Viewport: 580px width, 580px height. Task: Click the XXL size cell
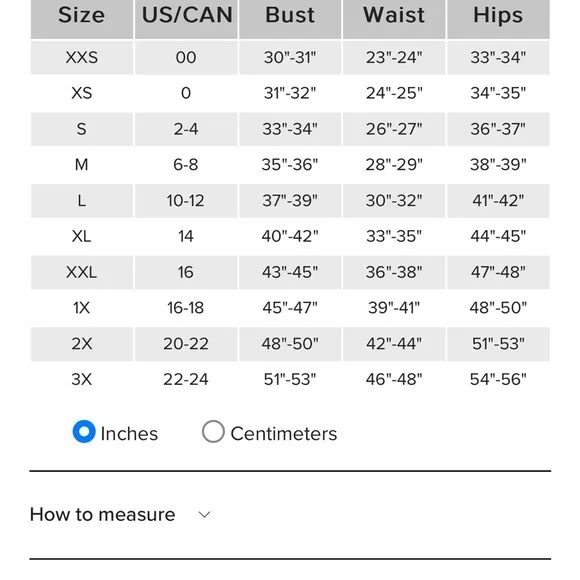pos(82,272)
